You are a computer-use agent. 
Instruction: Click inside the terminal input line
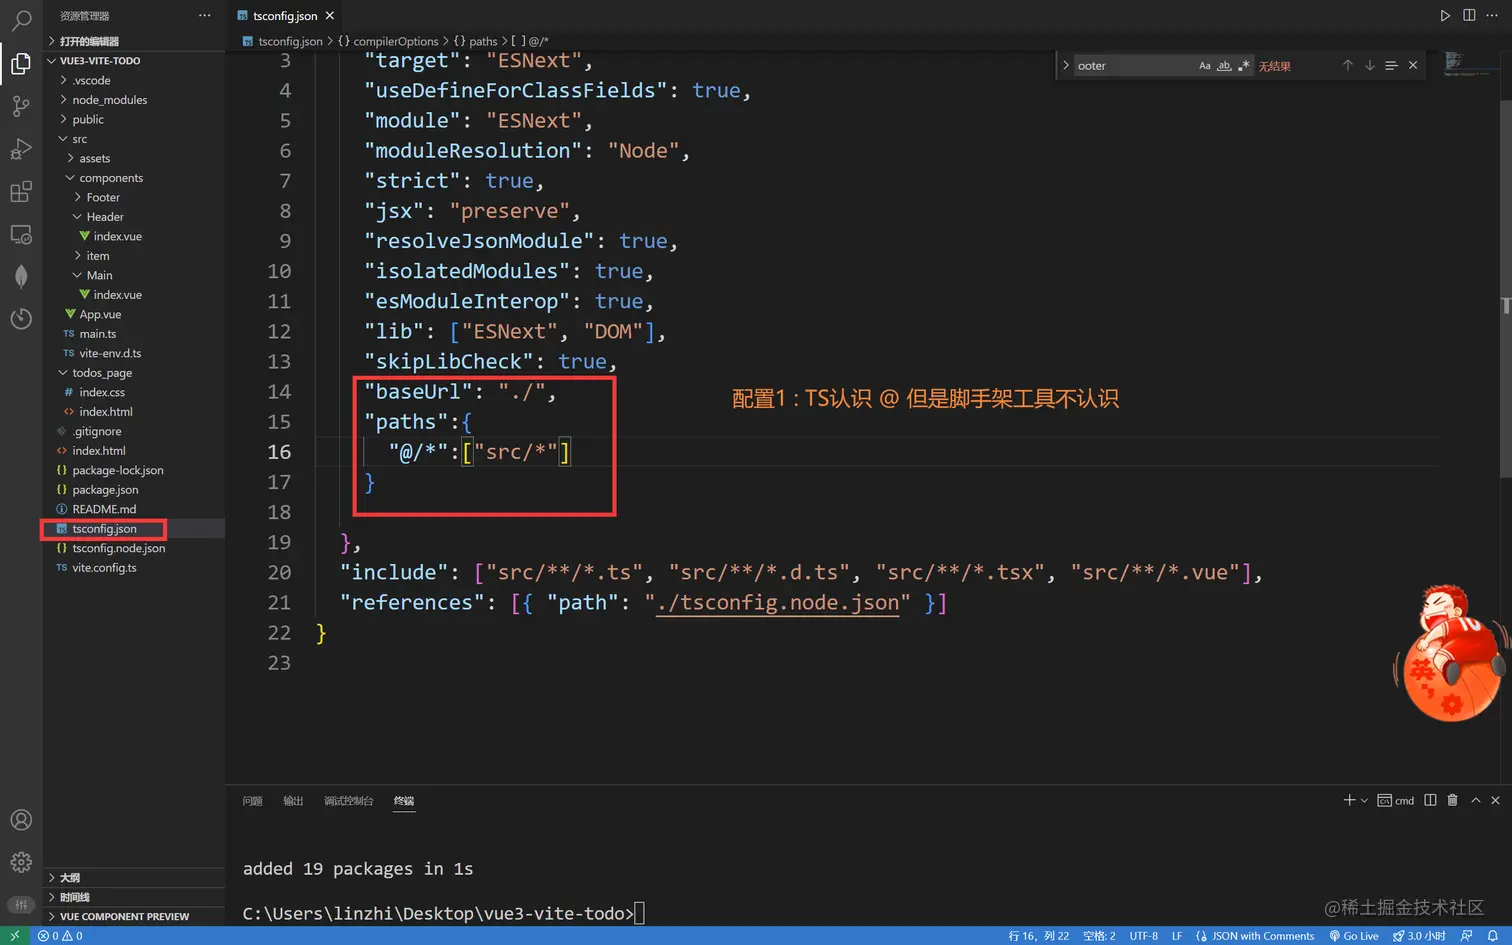click(x=640, y=912)
